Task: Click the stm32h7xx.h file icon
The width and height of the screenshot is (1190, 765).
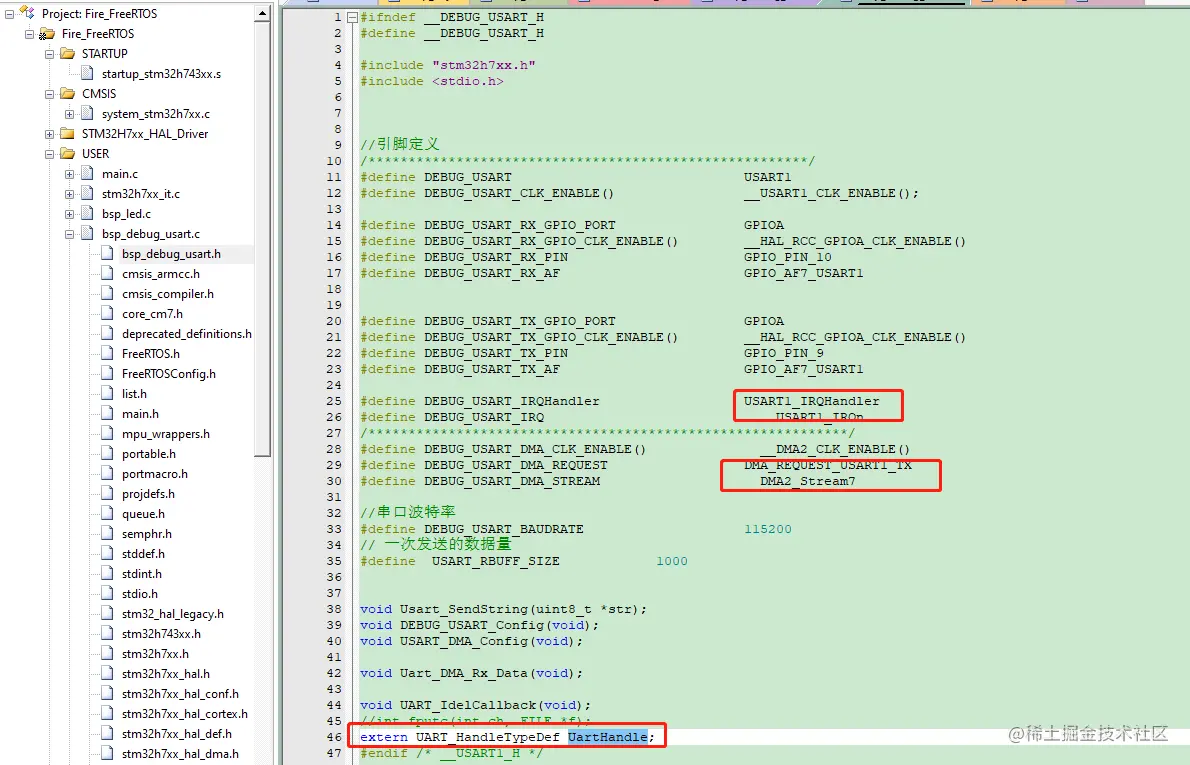Action: (x=107, y=653)
